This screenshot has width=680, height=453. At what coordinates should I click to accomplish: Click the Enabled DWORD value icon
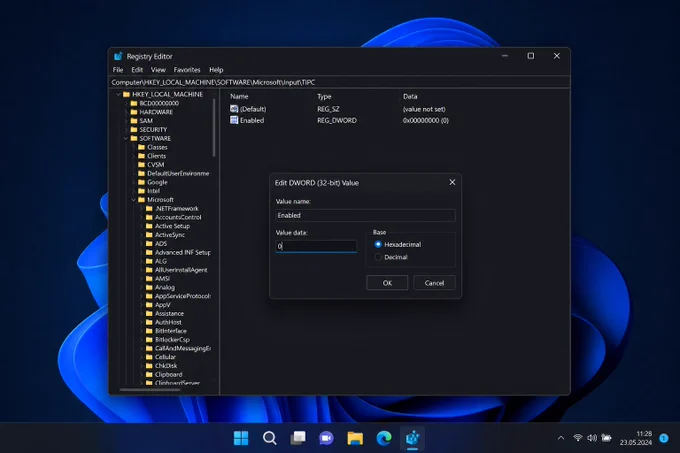[234, 120]
